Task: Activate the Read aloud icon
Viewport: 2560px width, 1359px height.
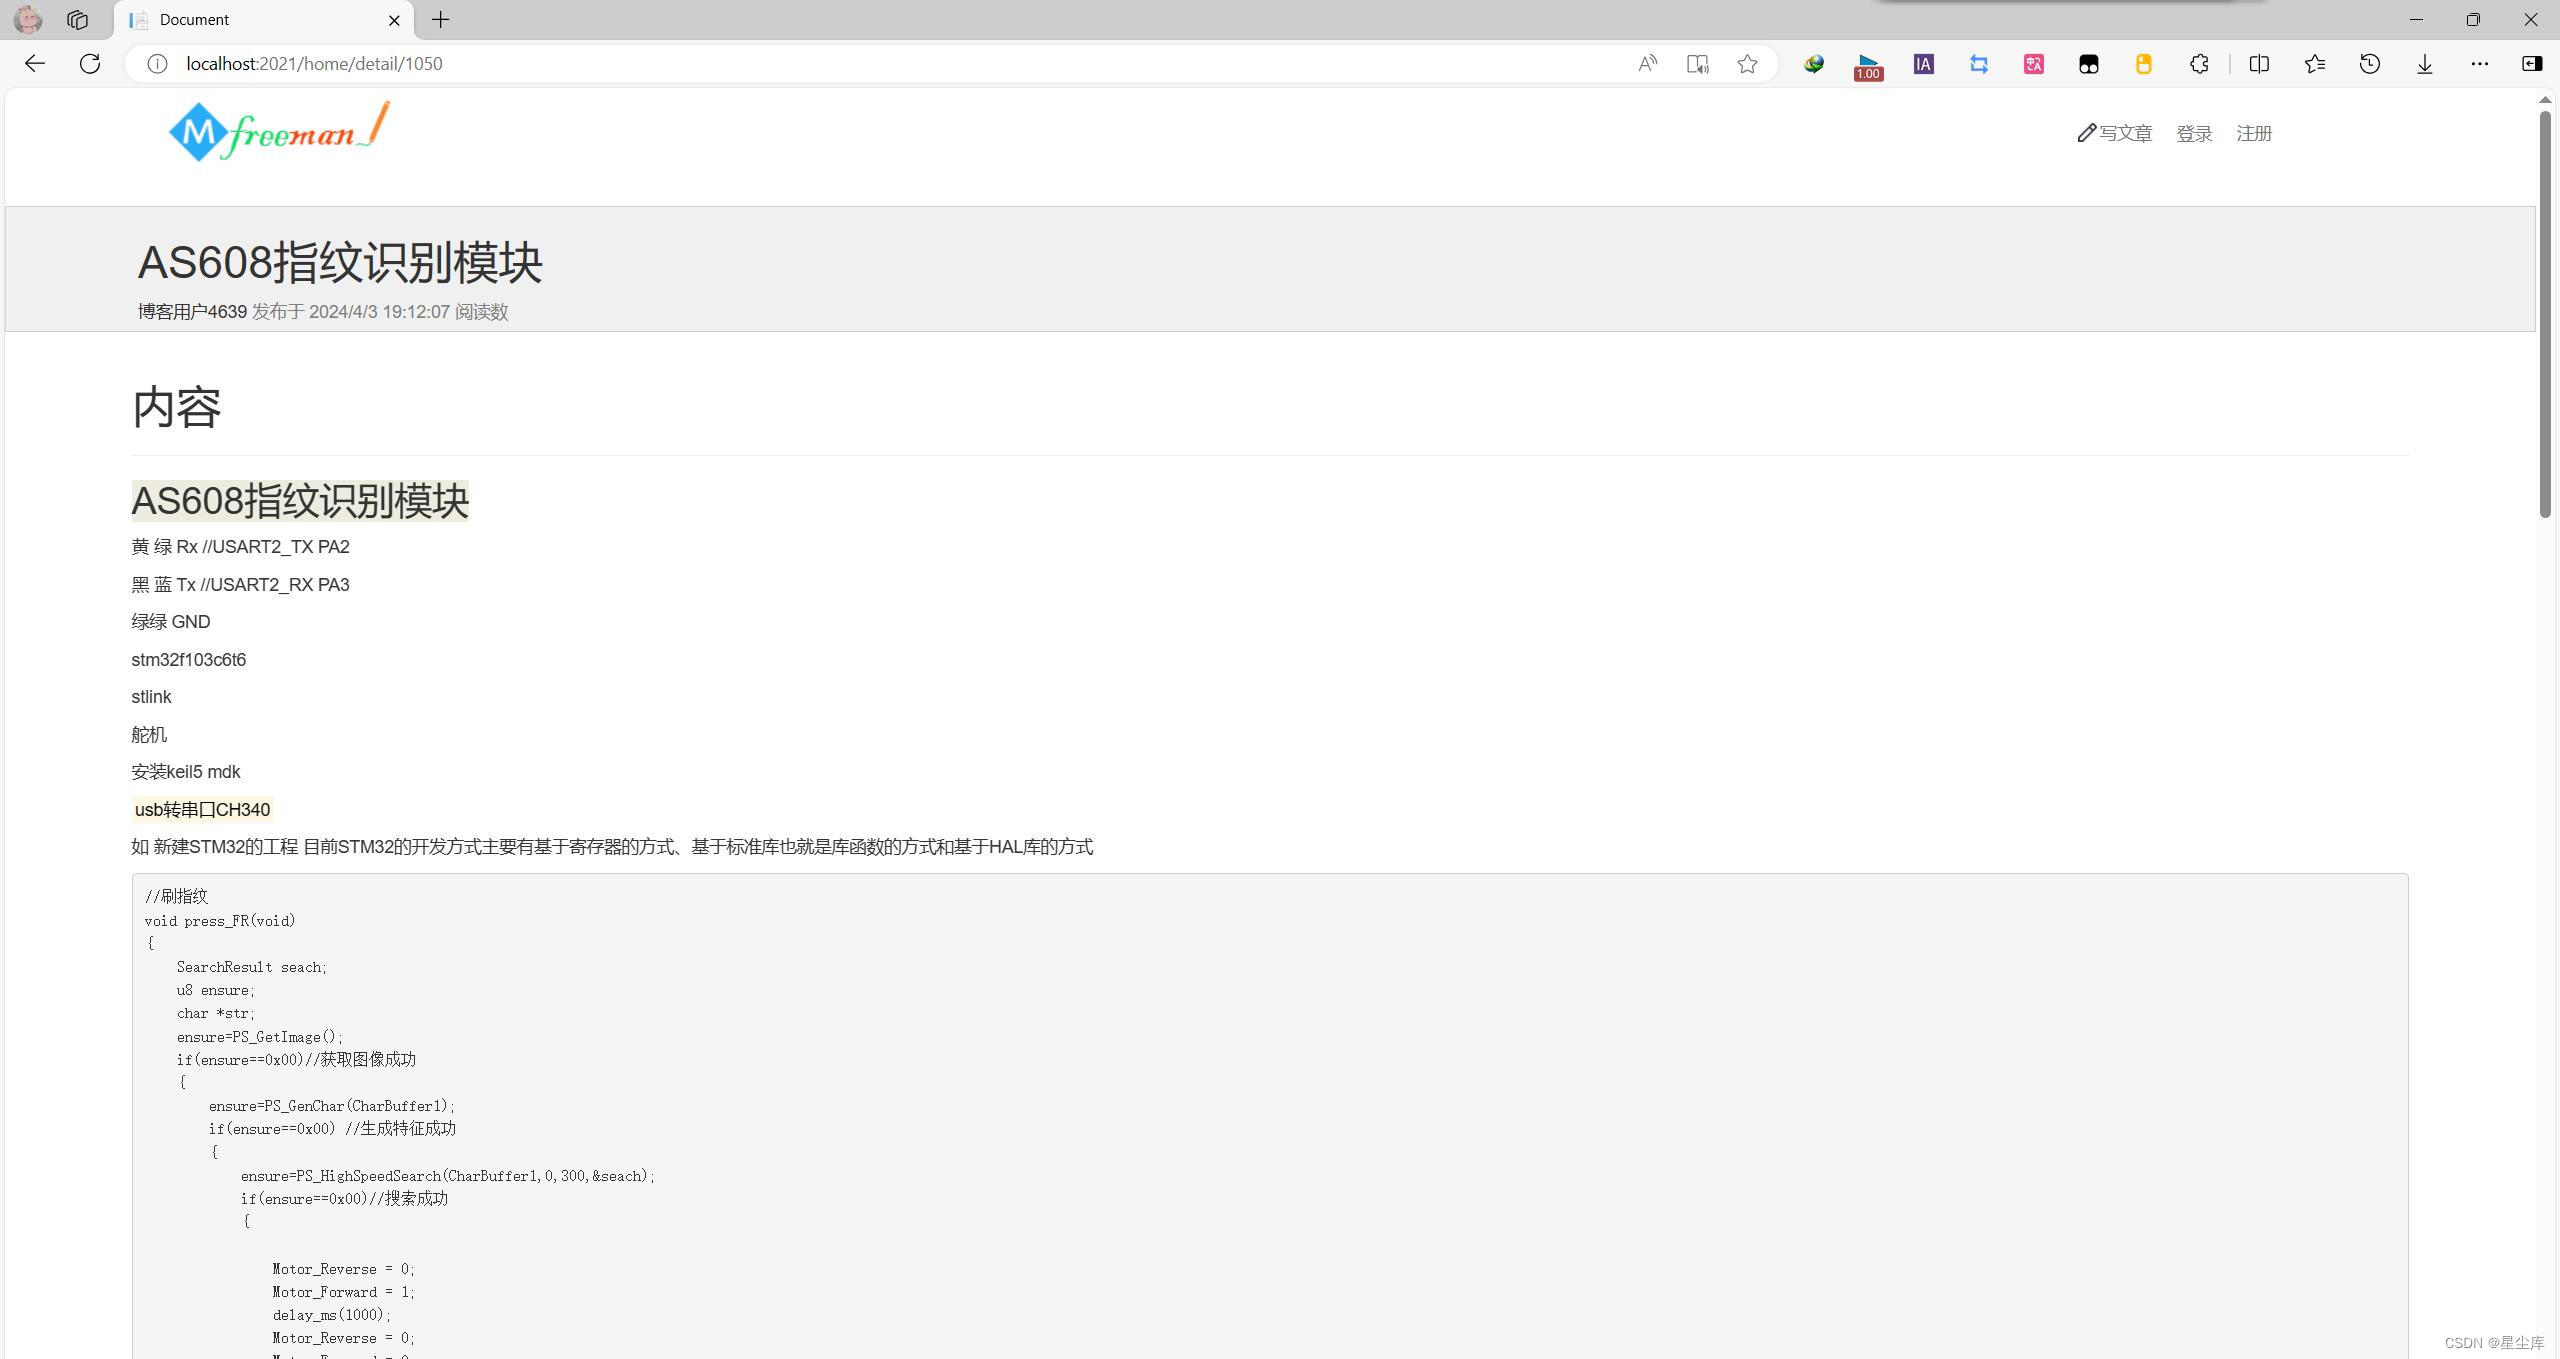Action: point(1647,64)
